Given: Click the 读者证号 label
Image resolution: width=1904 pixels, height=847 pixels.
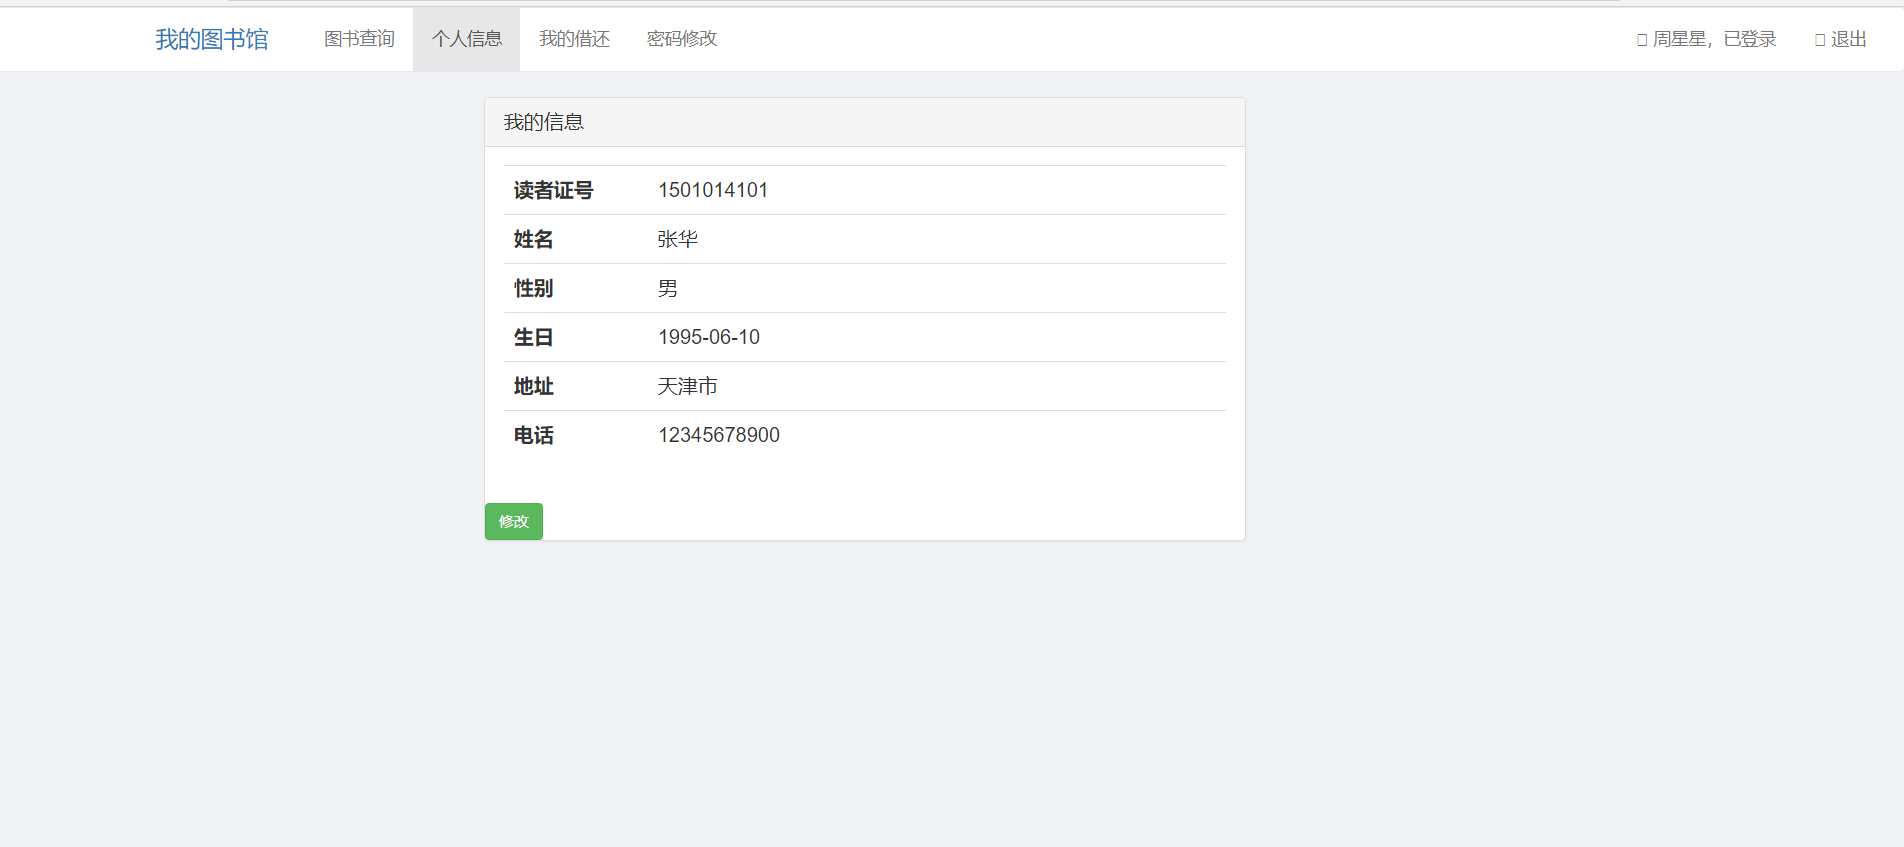Looking at the screenshot, I should [x=554, y=190].
